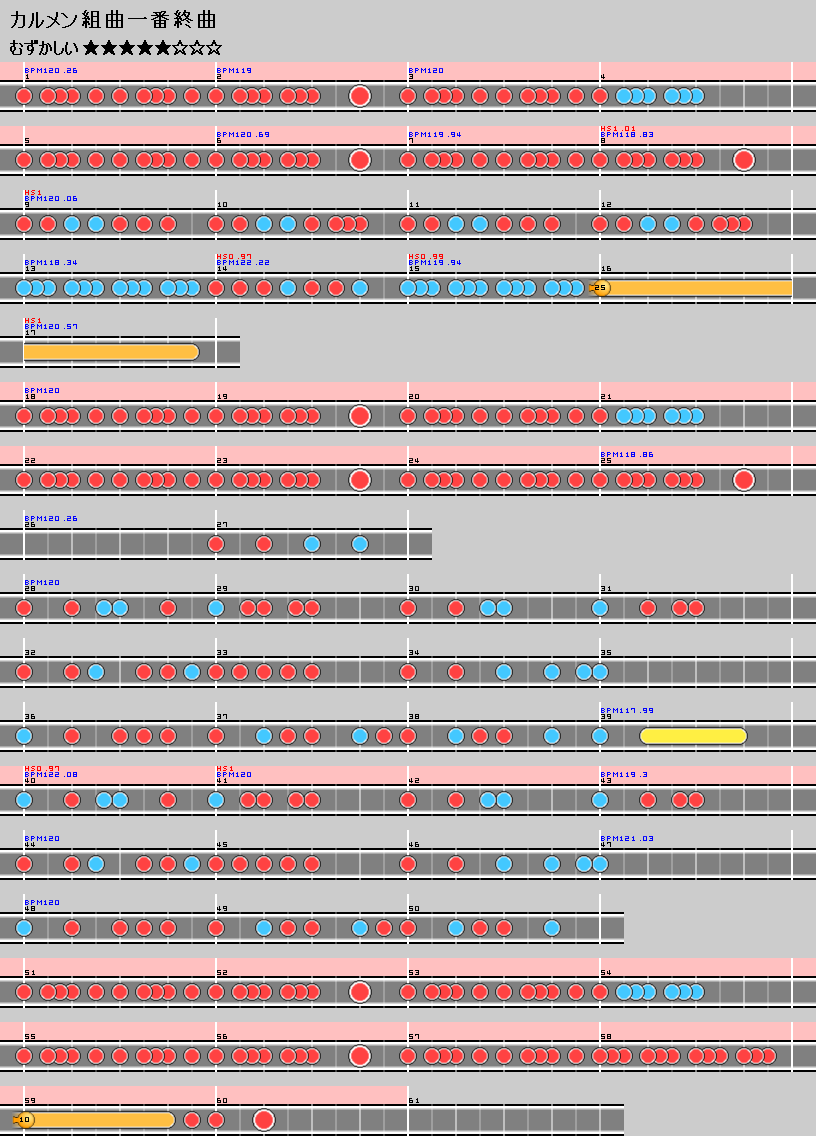Click the large red note in measure 56
The image size is (816, 1136).
tap(360, 1056)
